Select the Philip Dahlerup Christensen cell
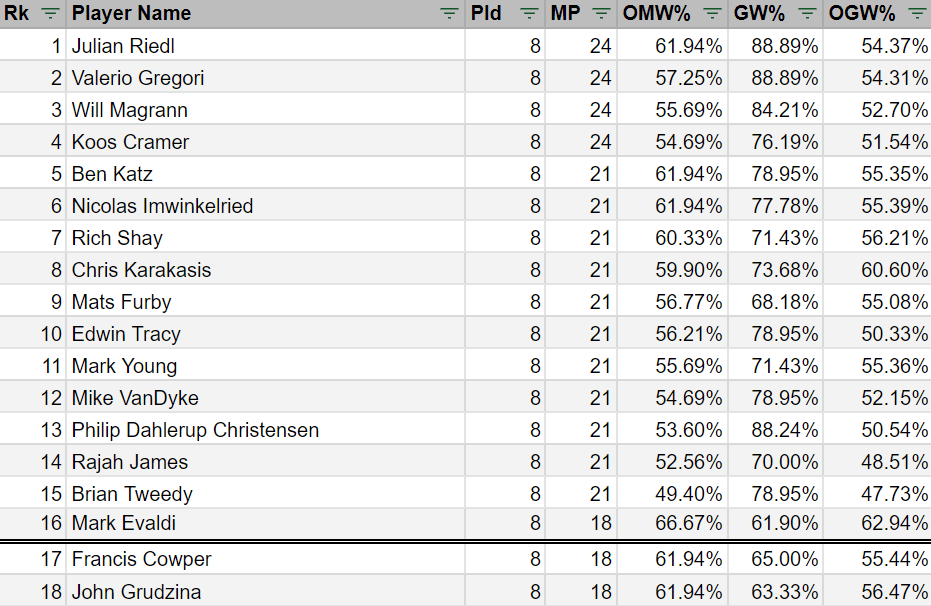 click(x=195, y=430)
